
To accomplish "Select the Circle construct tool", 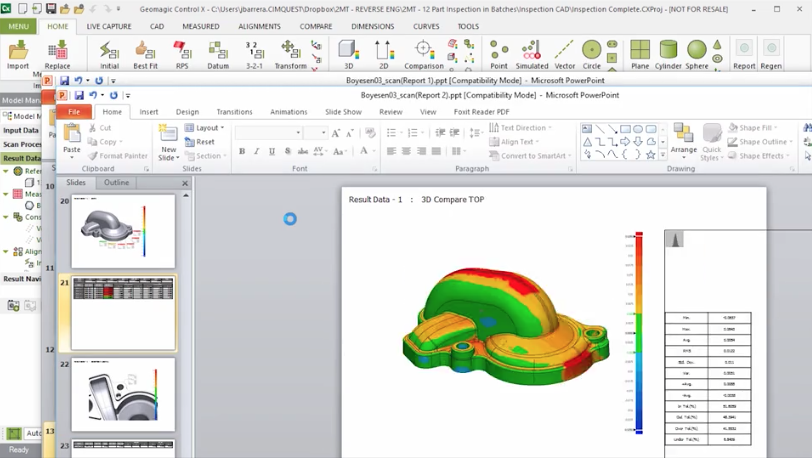I will [x=591, y=54].
